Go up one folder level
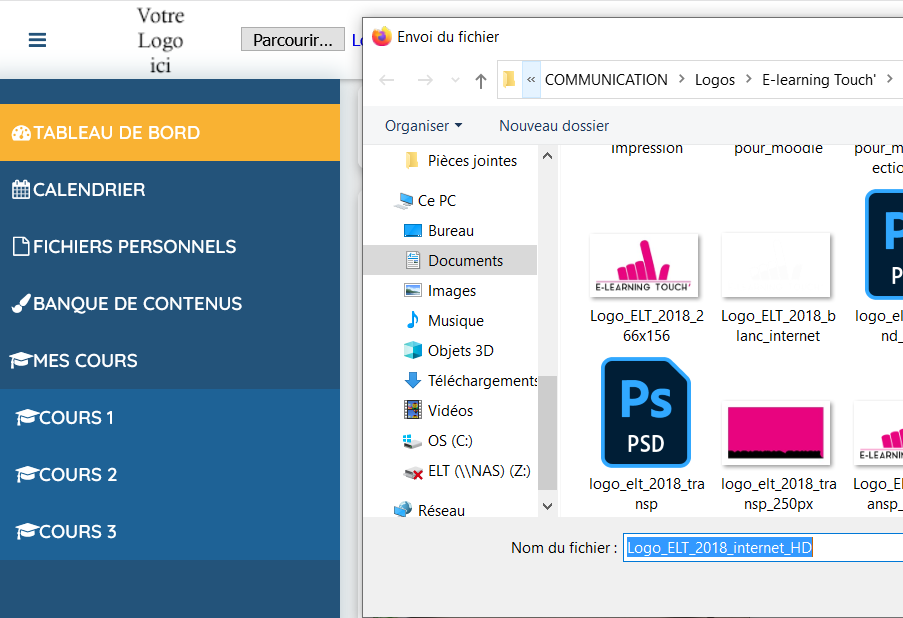 coord(481,81)
